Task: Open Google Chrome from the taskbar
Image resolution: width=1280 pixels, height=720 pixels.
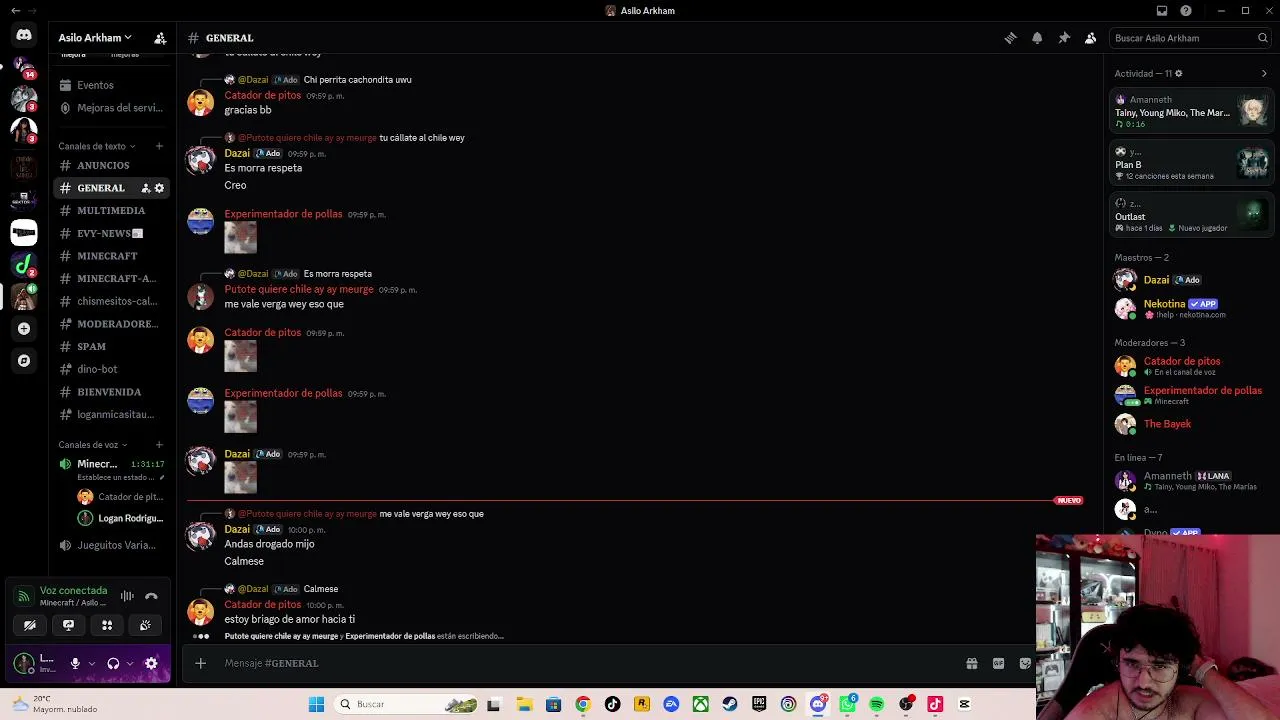Action: coord(583,704)
